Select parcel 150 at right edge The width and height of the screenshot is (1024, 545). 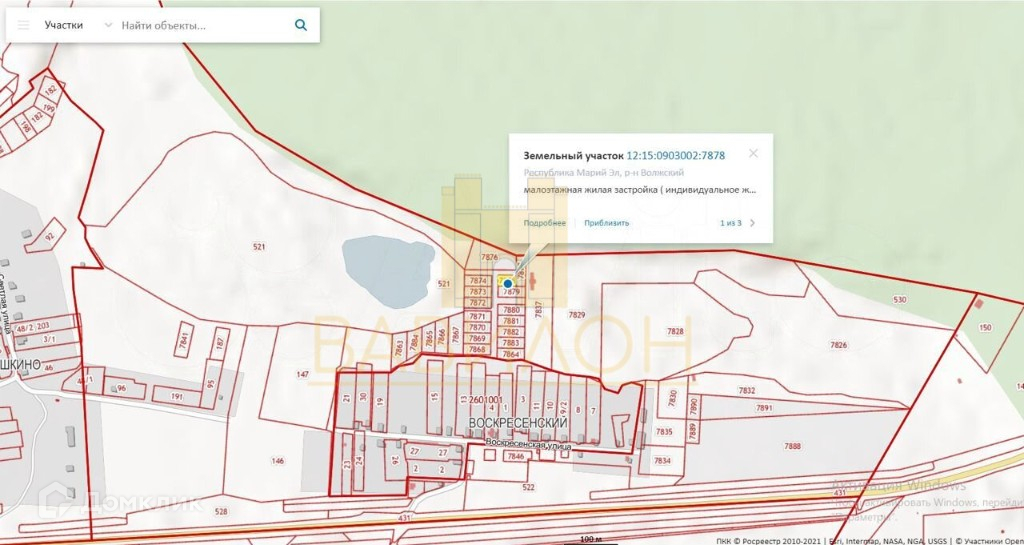(x=985, y=328)
